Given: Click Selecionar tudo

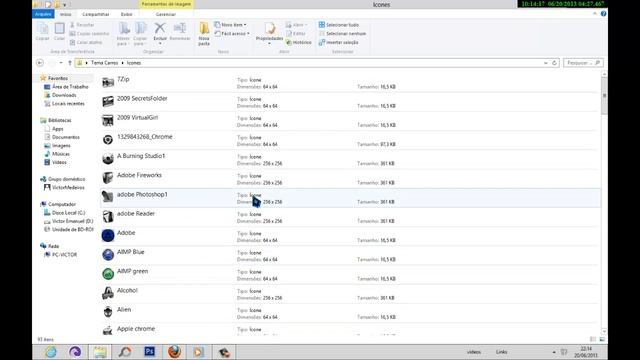Looking at the screenshot, I should pyautogui.click(x=339, y=25).
